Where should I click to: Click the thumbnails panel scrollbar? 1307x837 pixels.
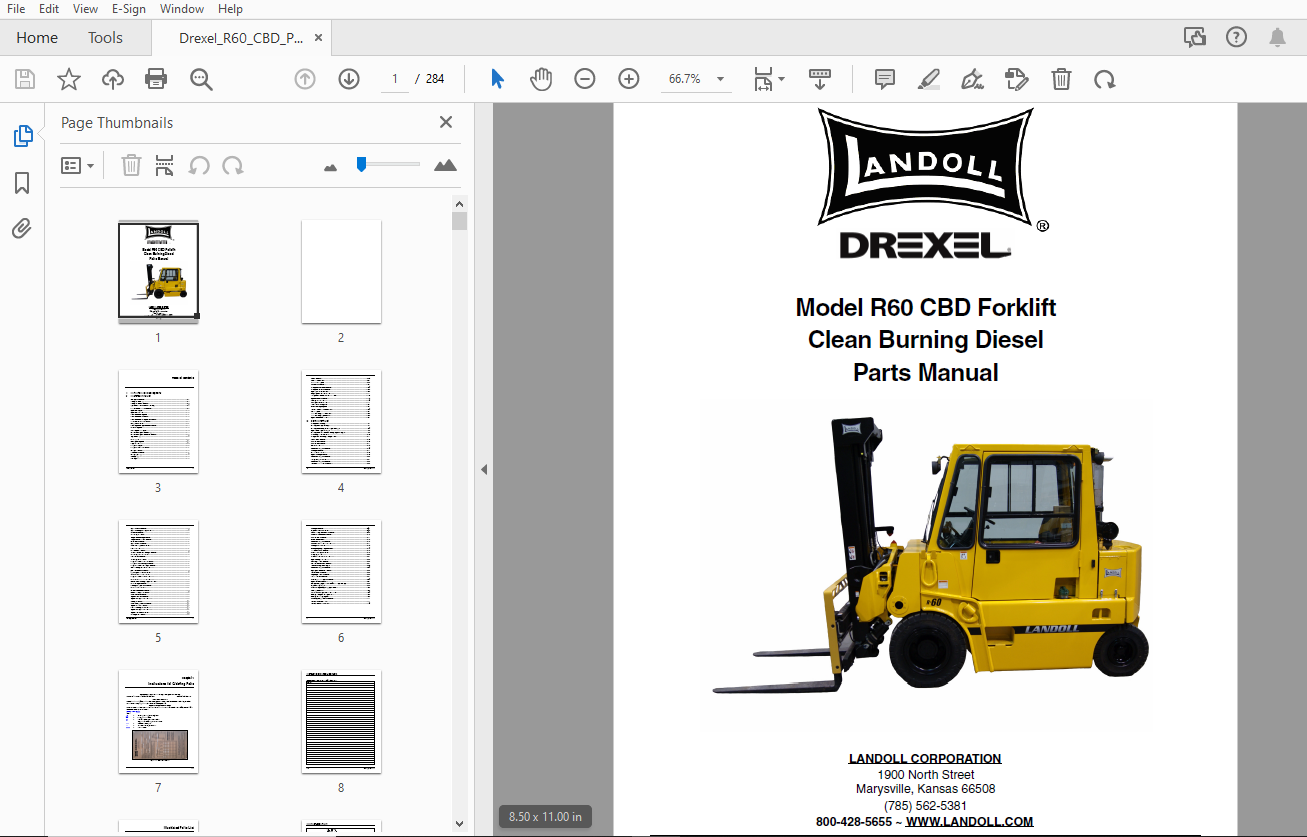459,221
